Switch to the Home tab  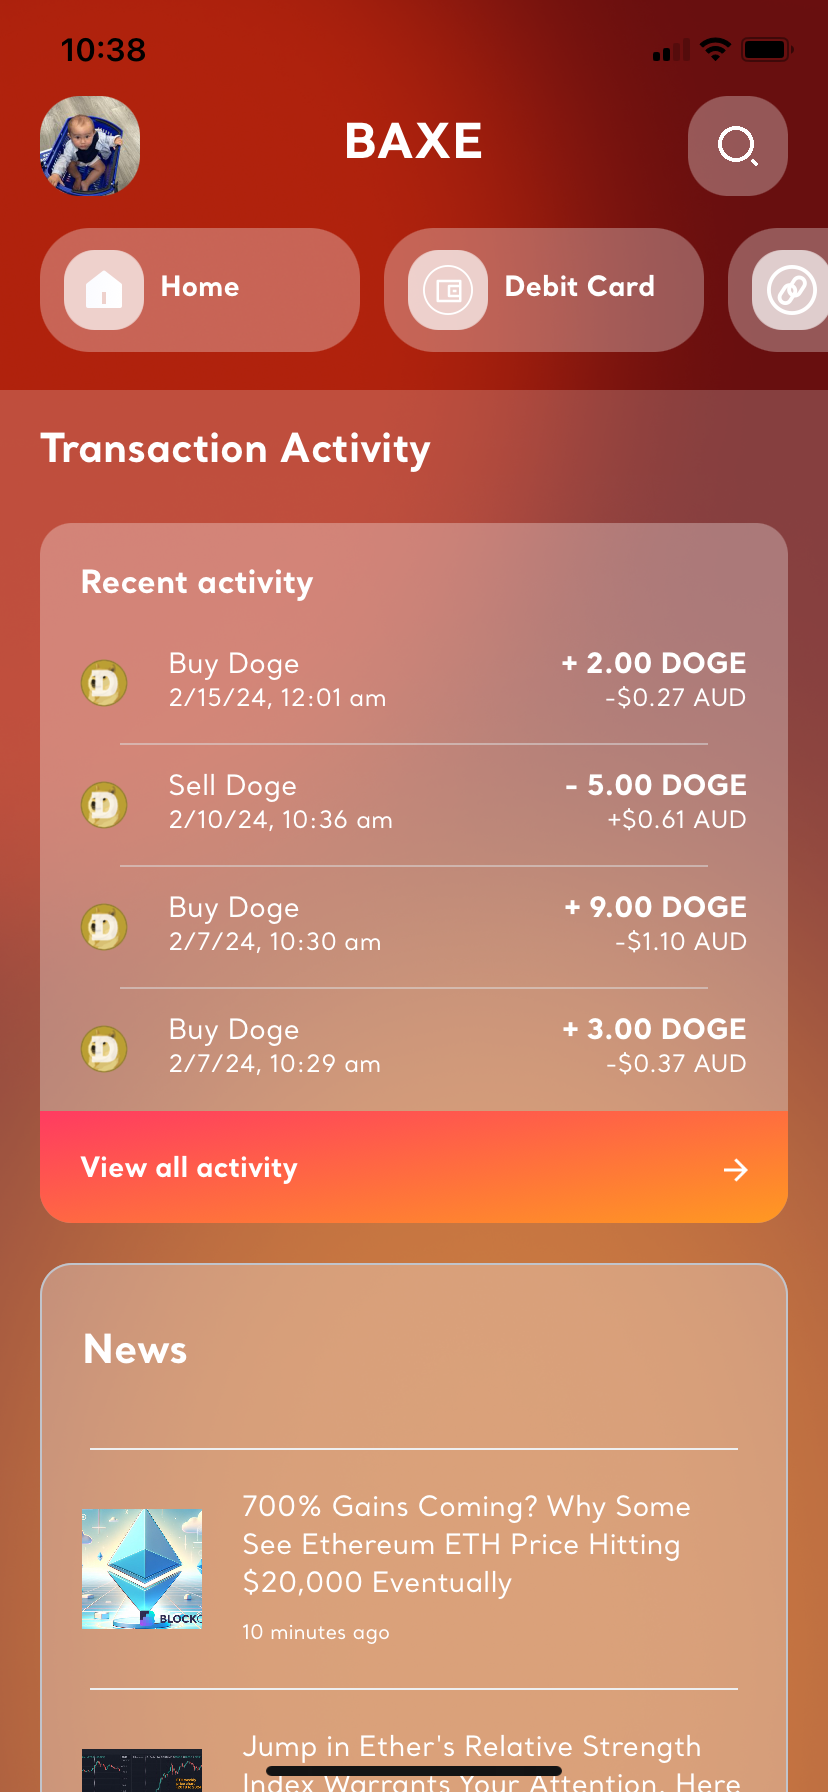point(200,288)
